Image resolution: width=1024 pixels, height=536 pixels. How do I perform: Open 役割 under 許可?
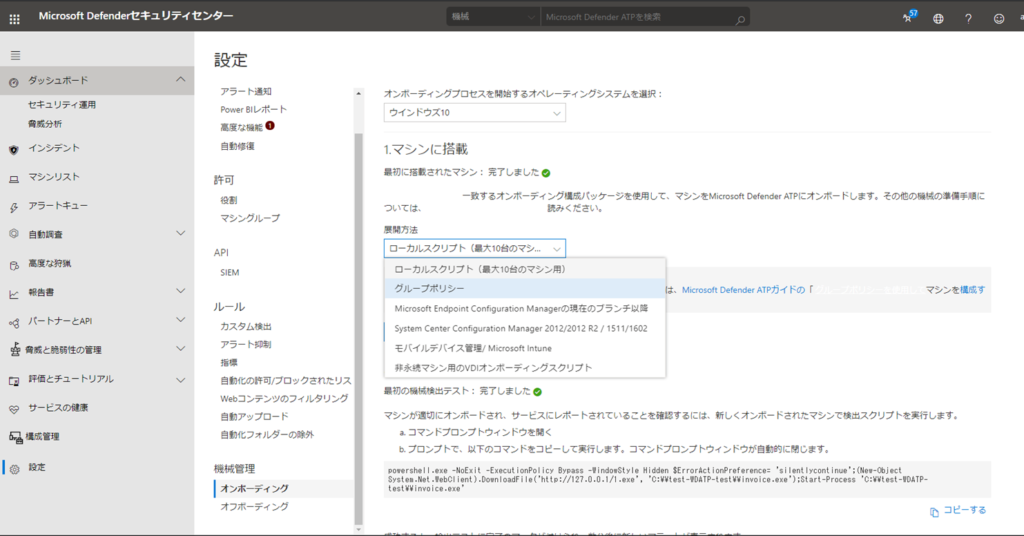pyautogui.click(x=229, y=200)
